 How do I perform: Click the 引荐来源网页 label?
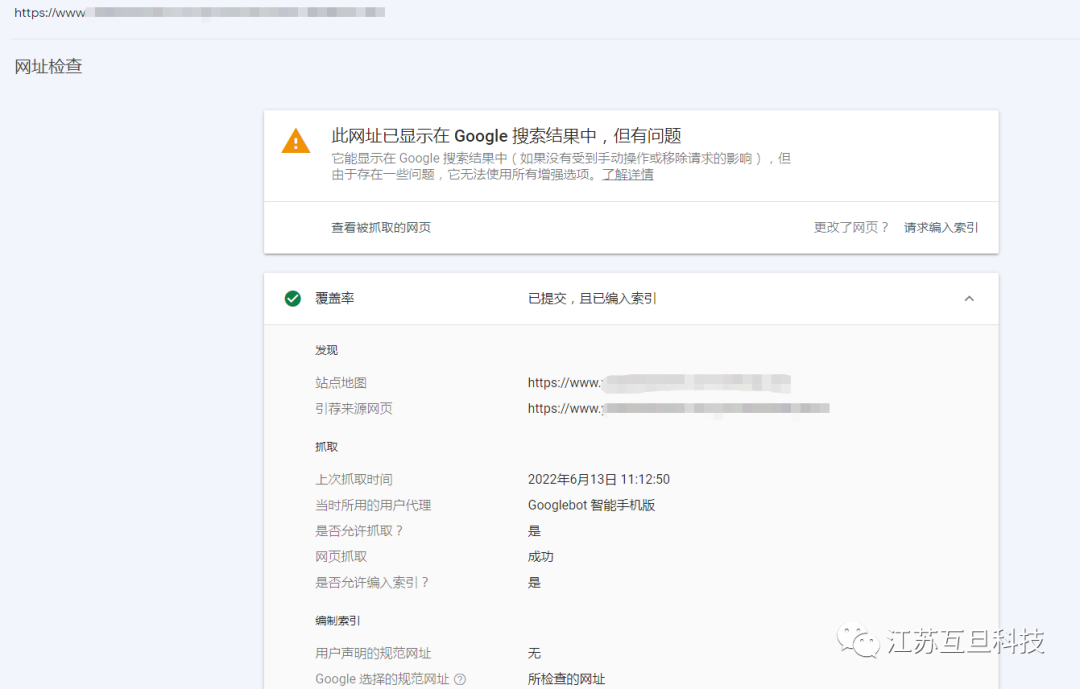[x=354, y=409]
